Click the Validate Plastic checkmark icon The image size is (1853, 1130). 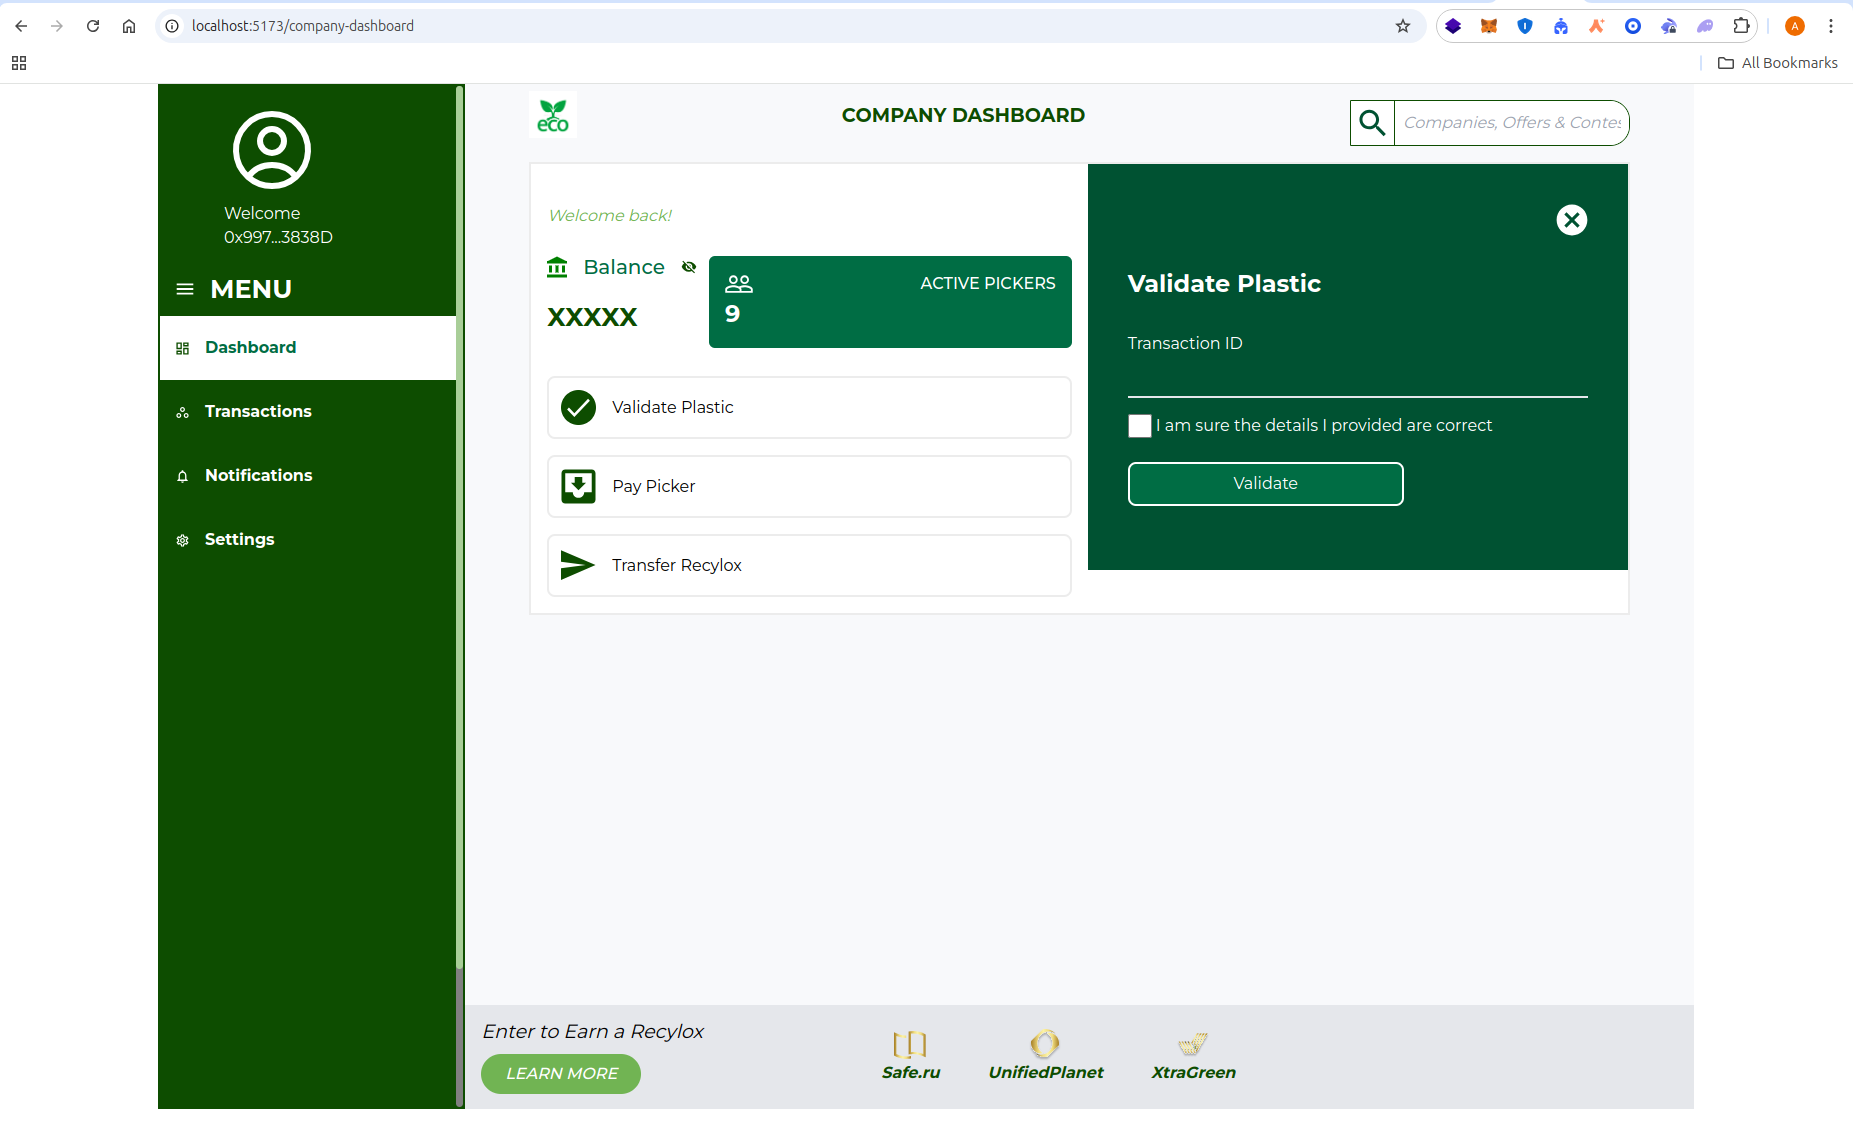coord(578,408)
